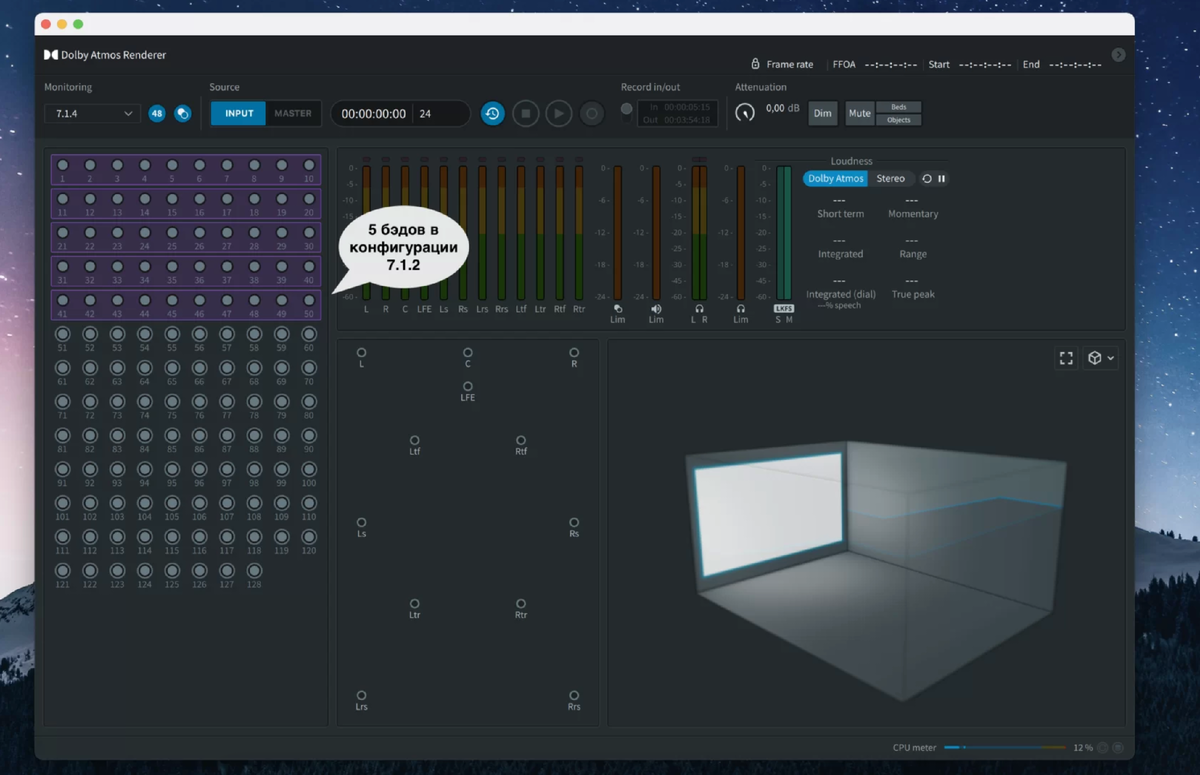Viewport: 1200px width, 775px height.
Task: Click the timecode field 00:00:00:00
Action: pos(374,114)
